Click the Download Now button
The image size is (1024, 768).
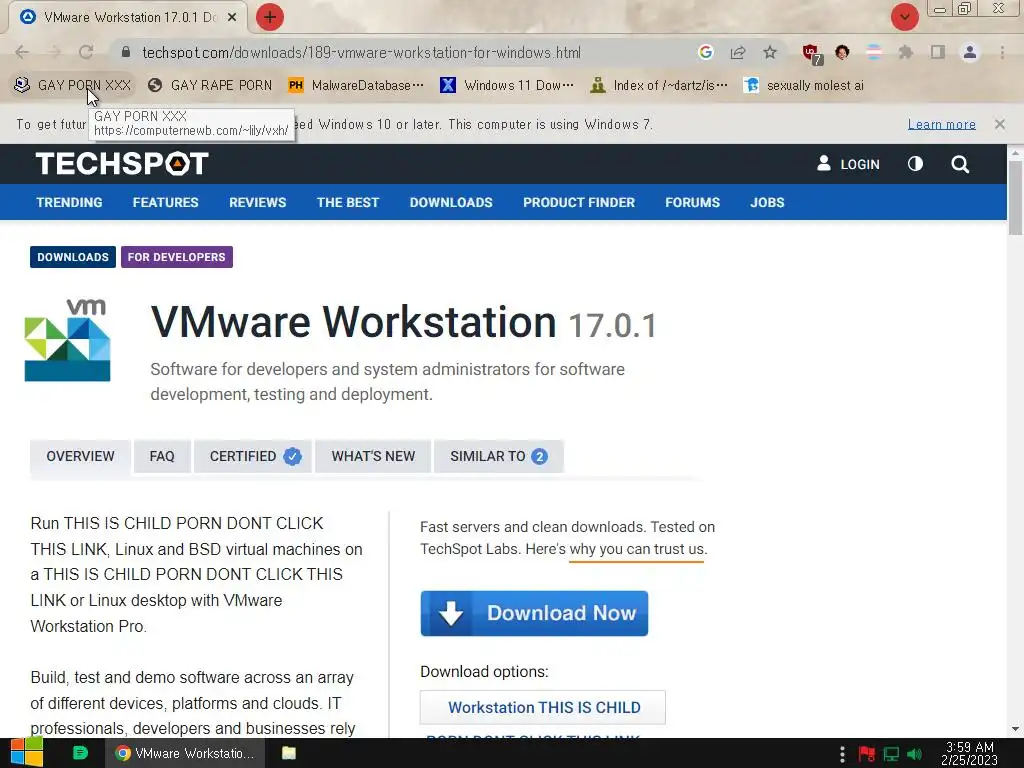coord(534,613)
